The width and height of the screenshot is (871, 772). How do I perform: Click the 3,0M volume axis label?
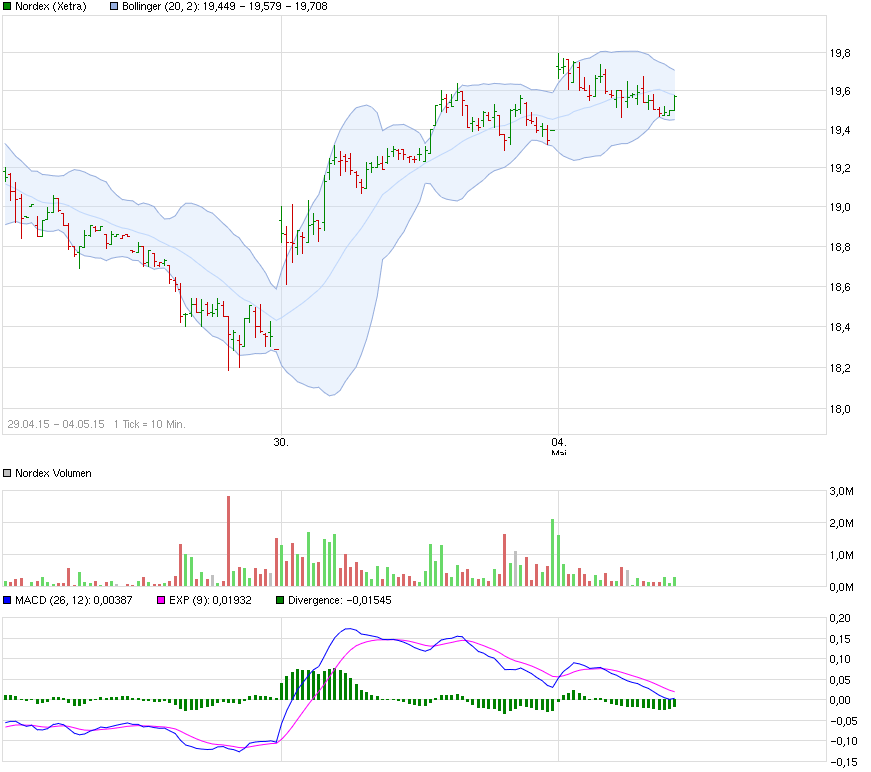click(842, 491)
